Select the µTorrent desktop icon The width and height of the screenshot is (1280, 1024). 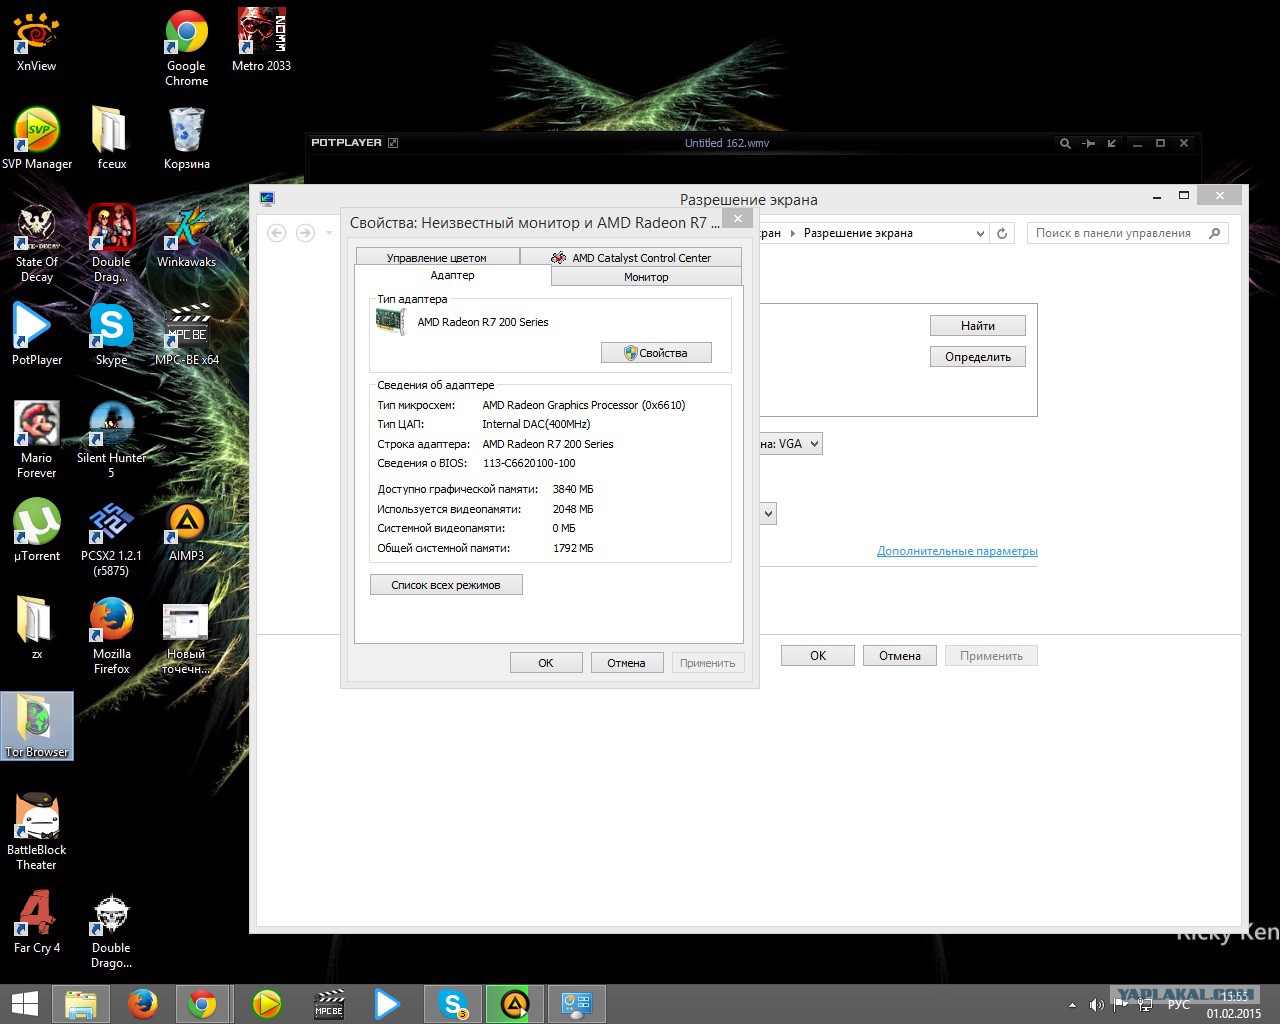coord(37,530)
